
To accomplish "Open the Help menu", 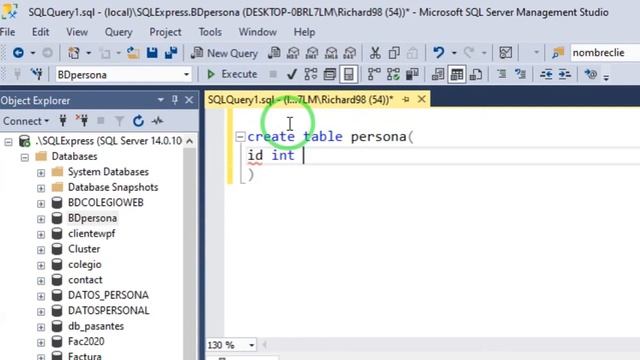I will (304, 32).
